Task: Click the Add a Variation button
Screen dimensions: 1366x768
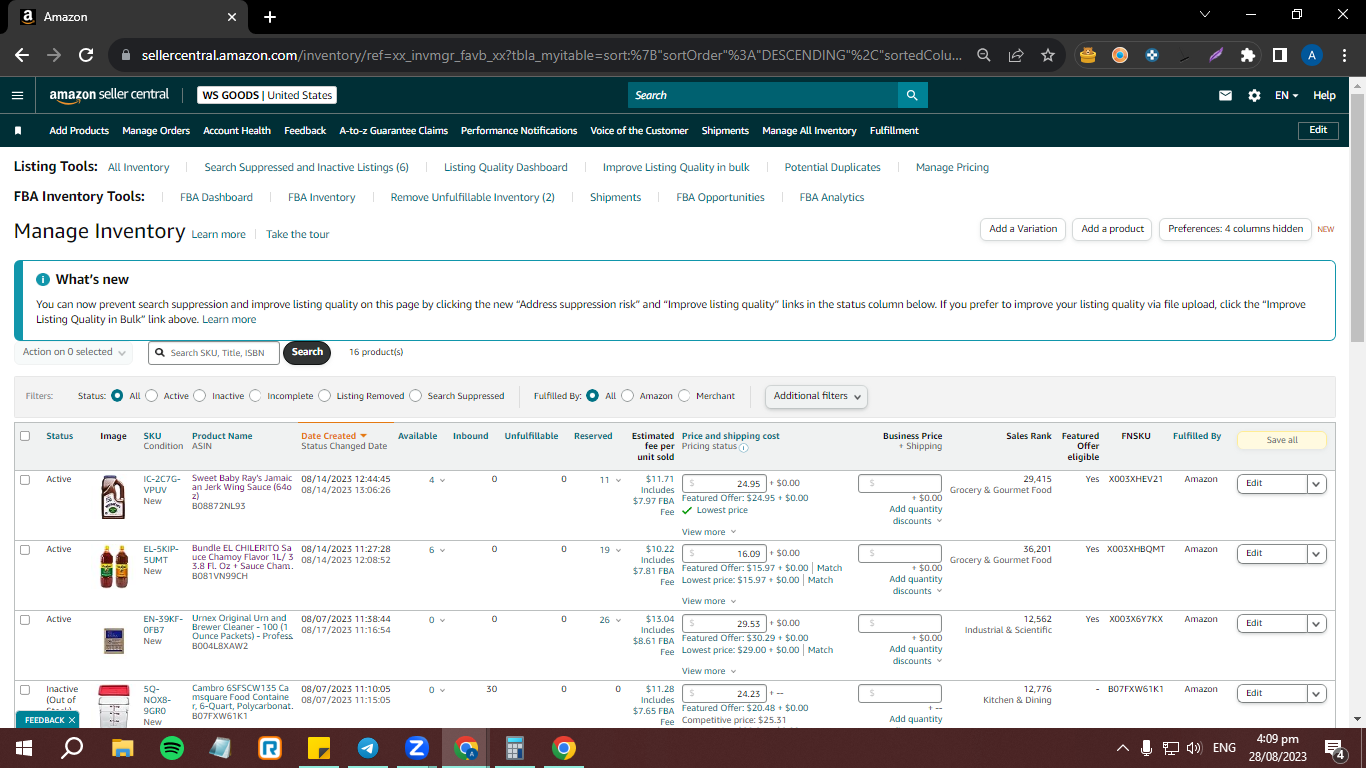Action: [x=1023, y=229]
